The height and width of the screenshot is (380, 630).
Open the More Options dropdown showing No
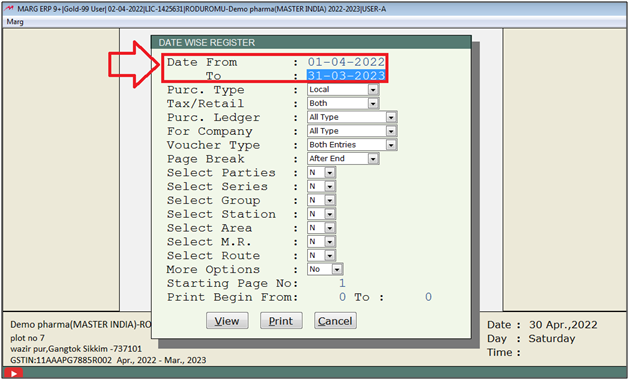coord(325,269)
